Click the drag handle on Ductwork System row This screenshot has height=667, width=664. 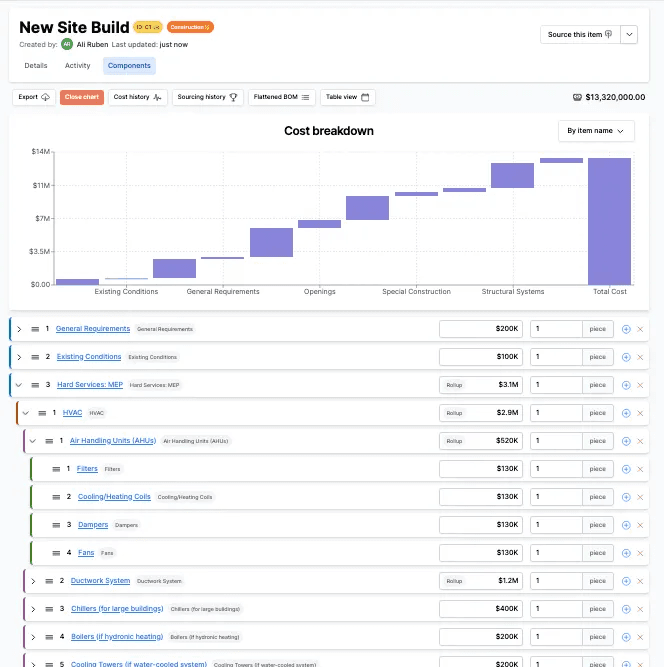coord(49,581)
